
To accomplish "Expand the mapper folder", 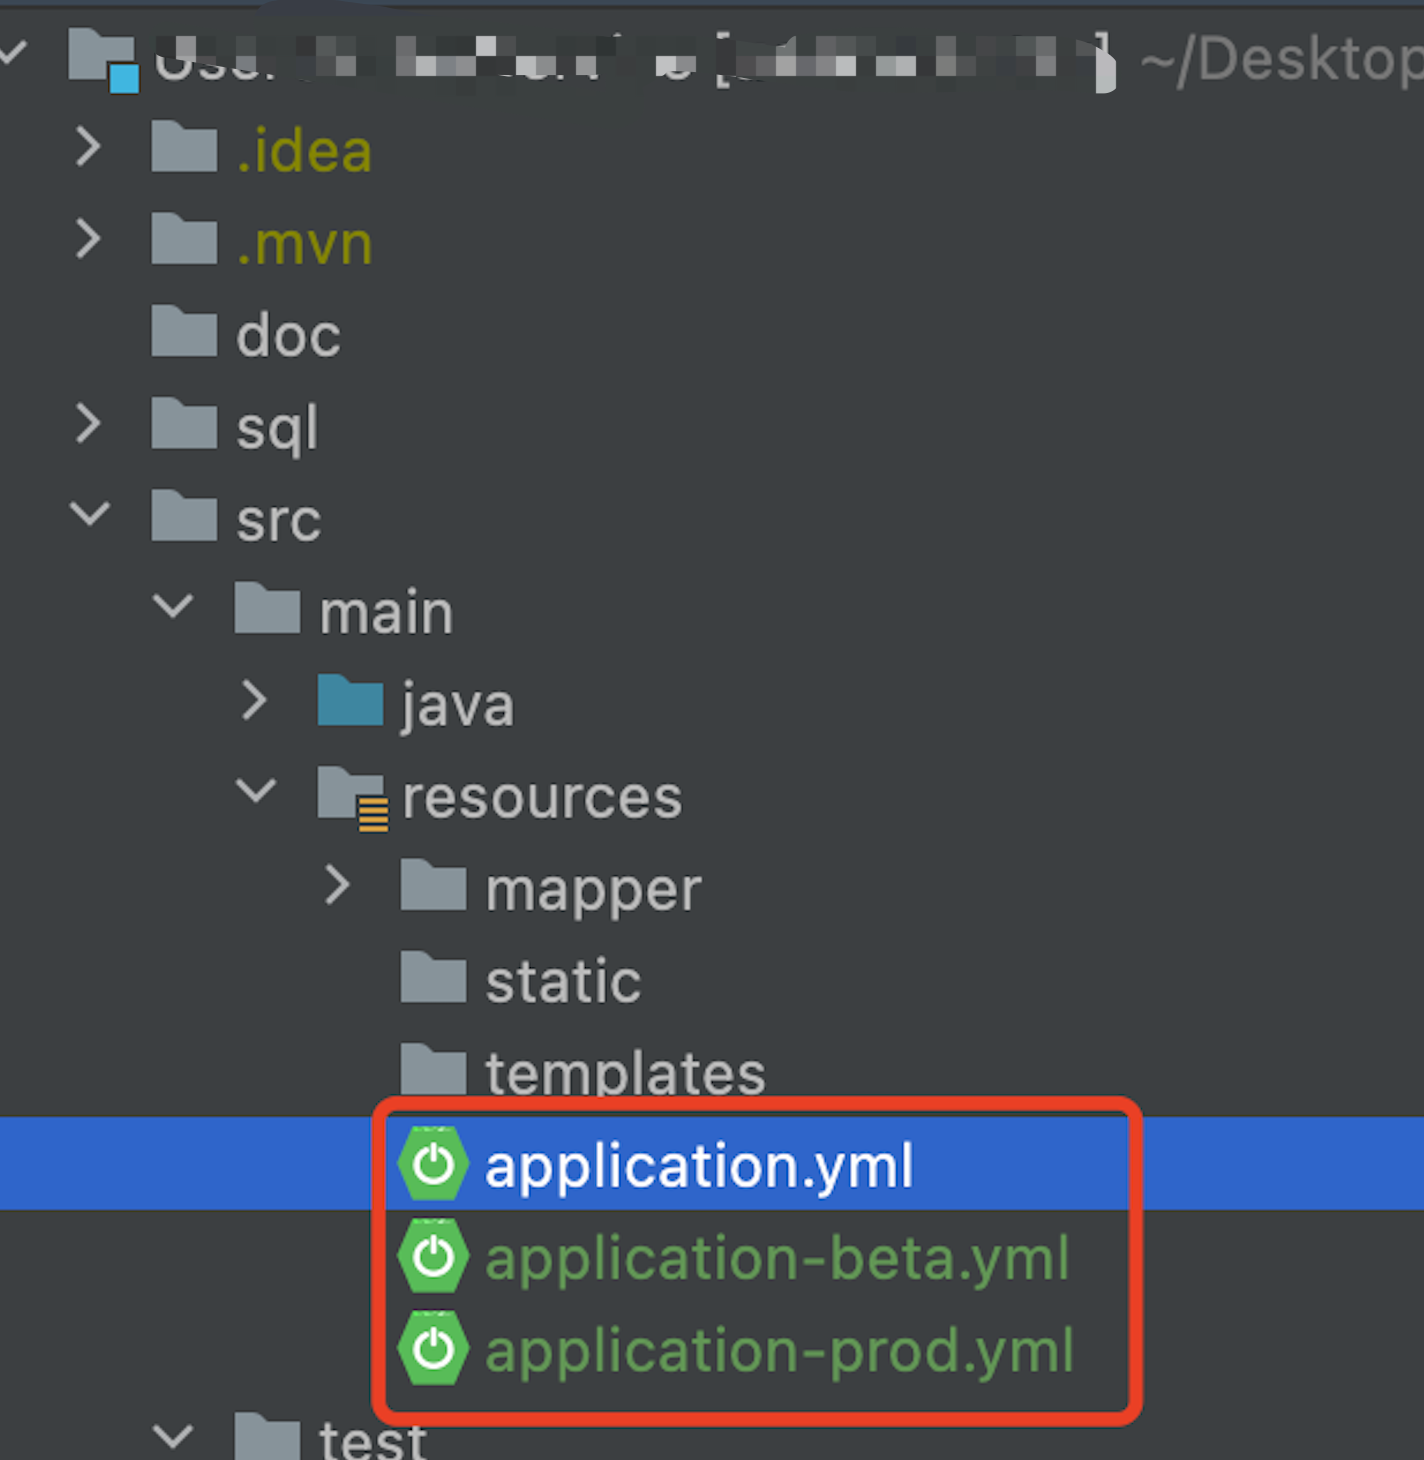I will click(338, 885).
